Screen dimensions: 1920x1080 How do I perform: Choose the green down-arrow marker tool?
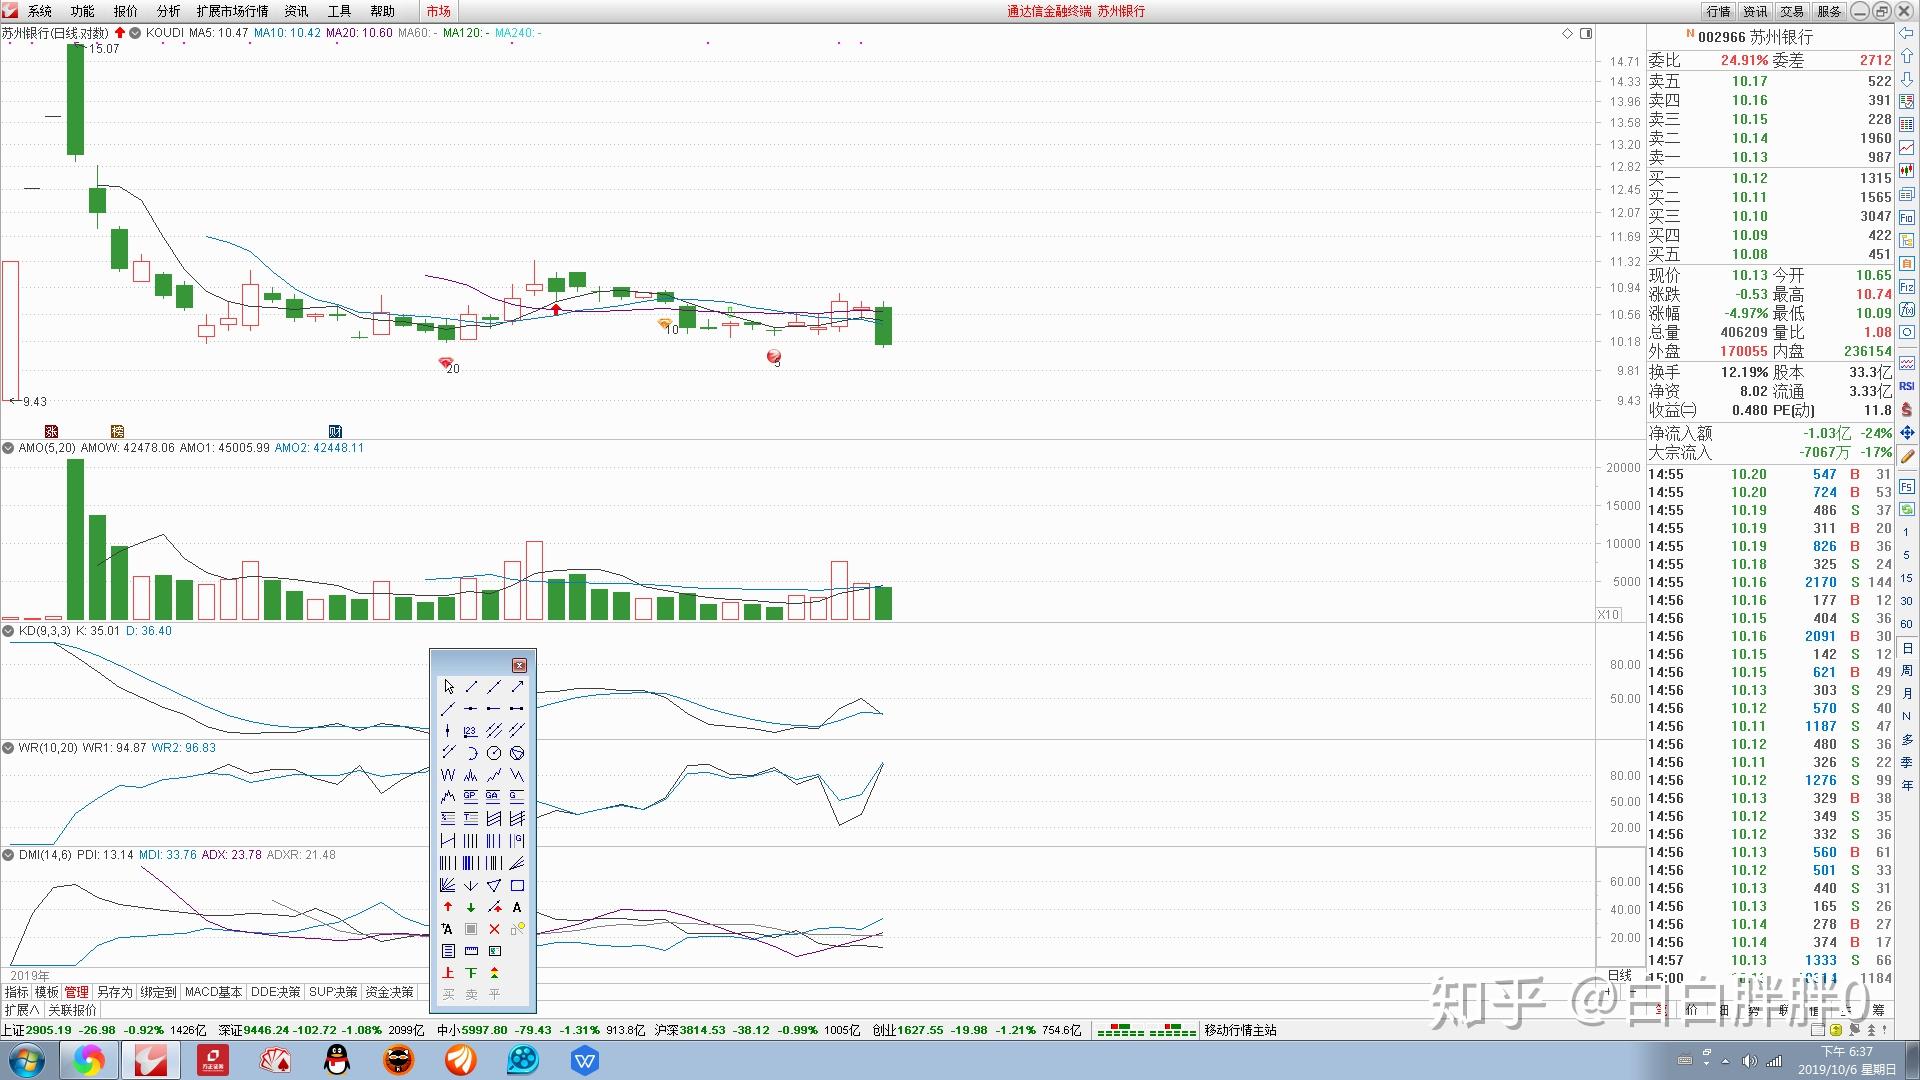(471, 907)
